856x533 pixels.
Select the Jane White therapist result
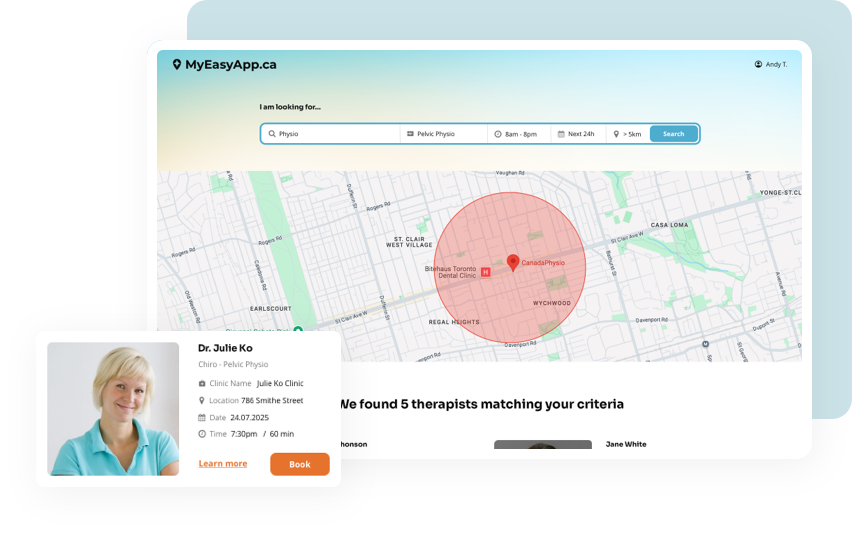tap(626, 444)
